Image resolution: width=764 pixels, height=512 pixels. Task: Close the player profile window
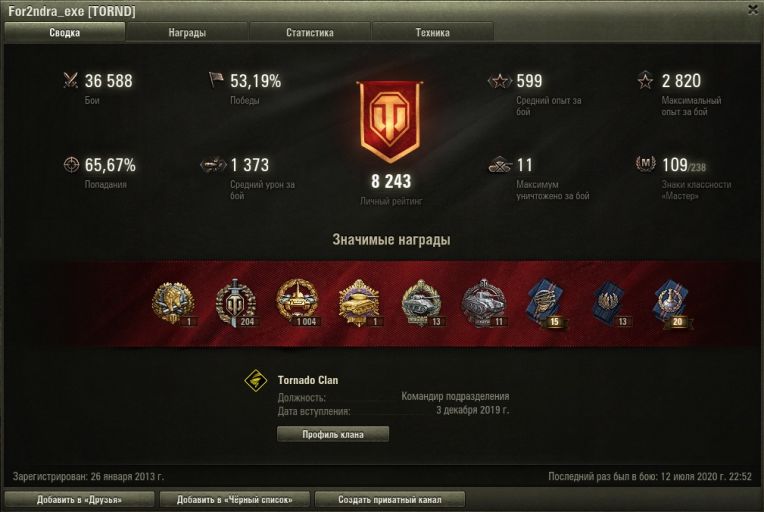click(753, 10)
